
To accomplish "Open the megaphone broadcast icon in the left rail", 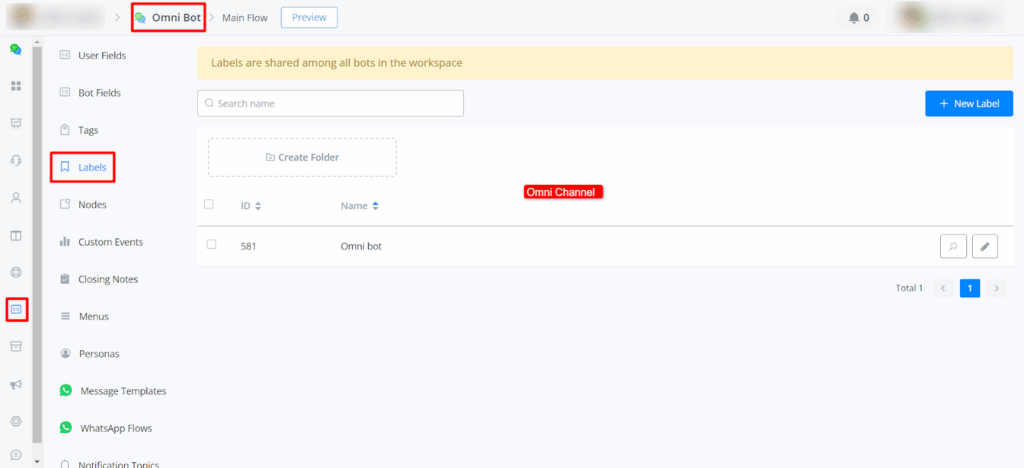I will click(x=16, y=385).
